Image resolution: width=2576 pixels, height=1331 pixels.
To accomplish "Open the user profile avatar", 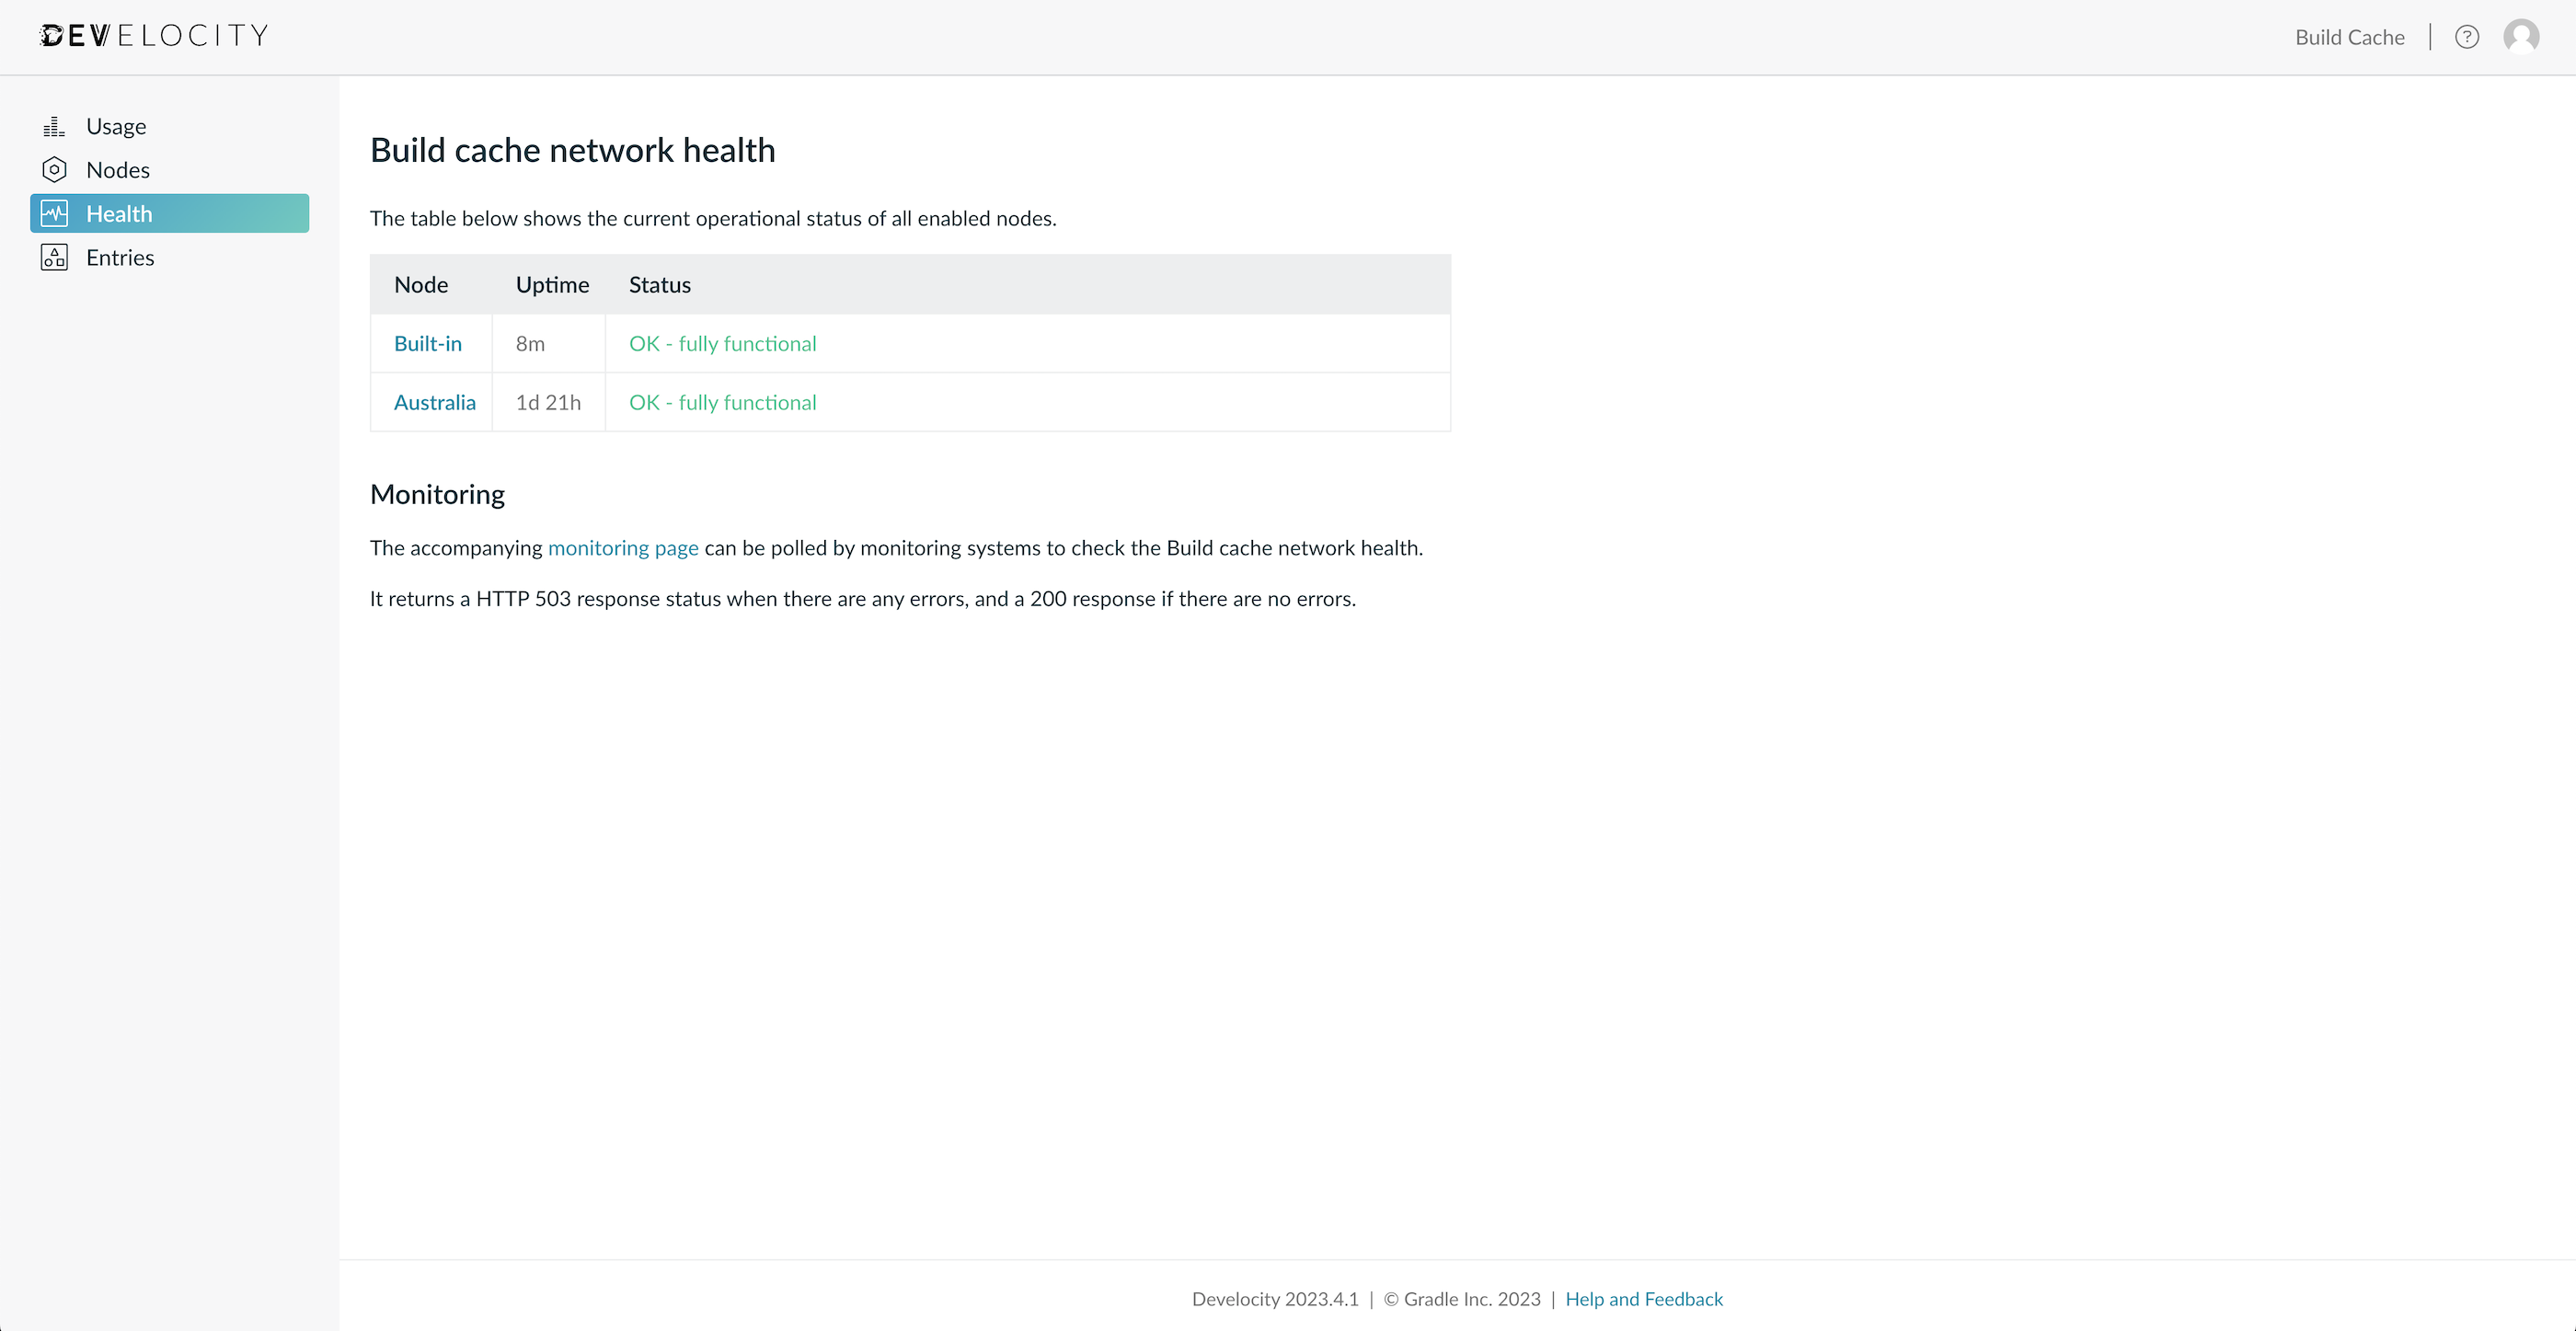I will (x=2522, y=36).
